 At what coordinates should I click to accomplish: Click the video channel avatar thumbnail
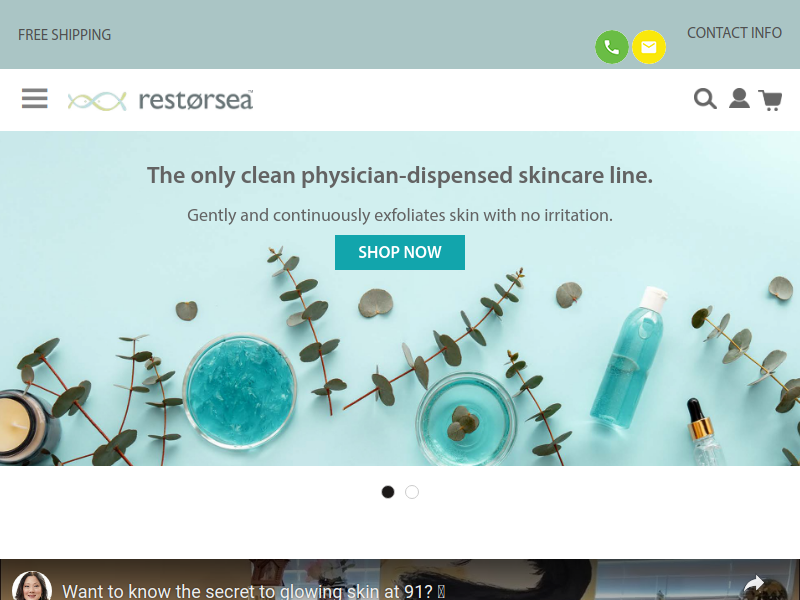click(x=32, y=587)
